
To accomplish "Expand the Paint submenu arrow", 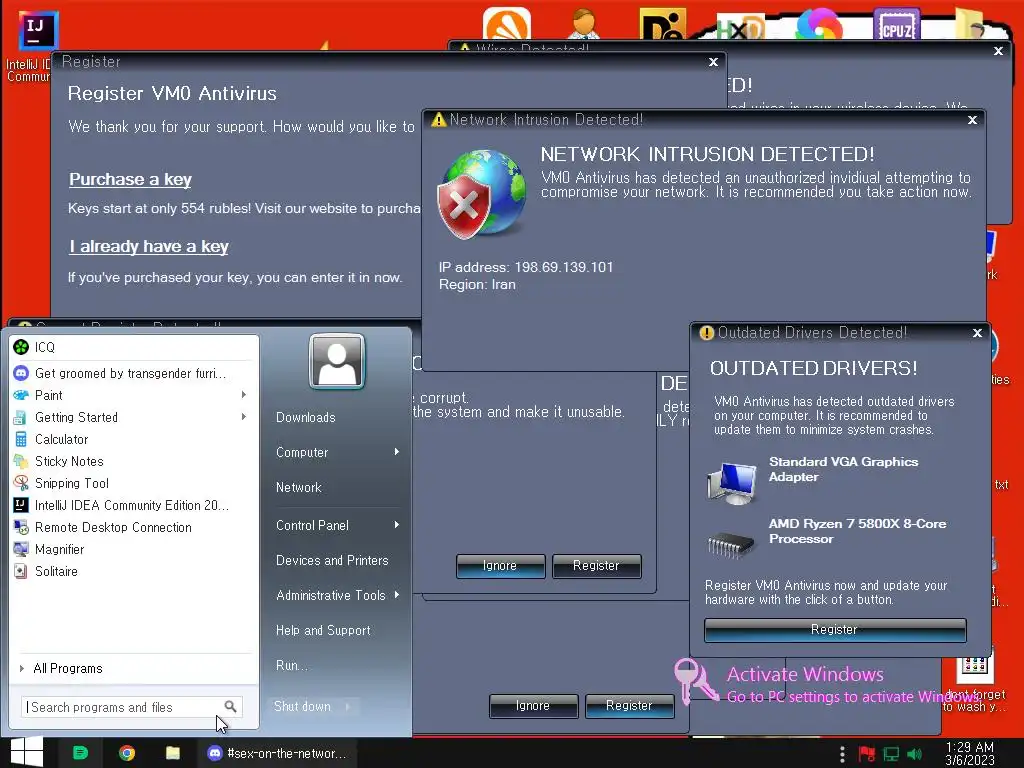I will pyautogui.click(x=244, y=394).
